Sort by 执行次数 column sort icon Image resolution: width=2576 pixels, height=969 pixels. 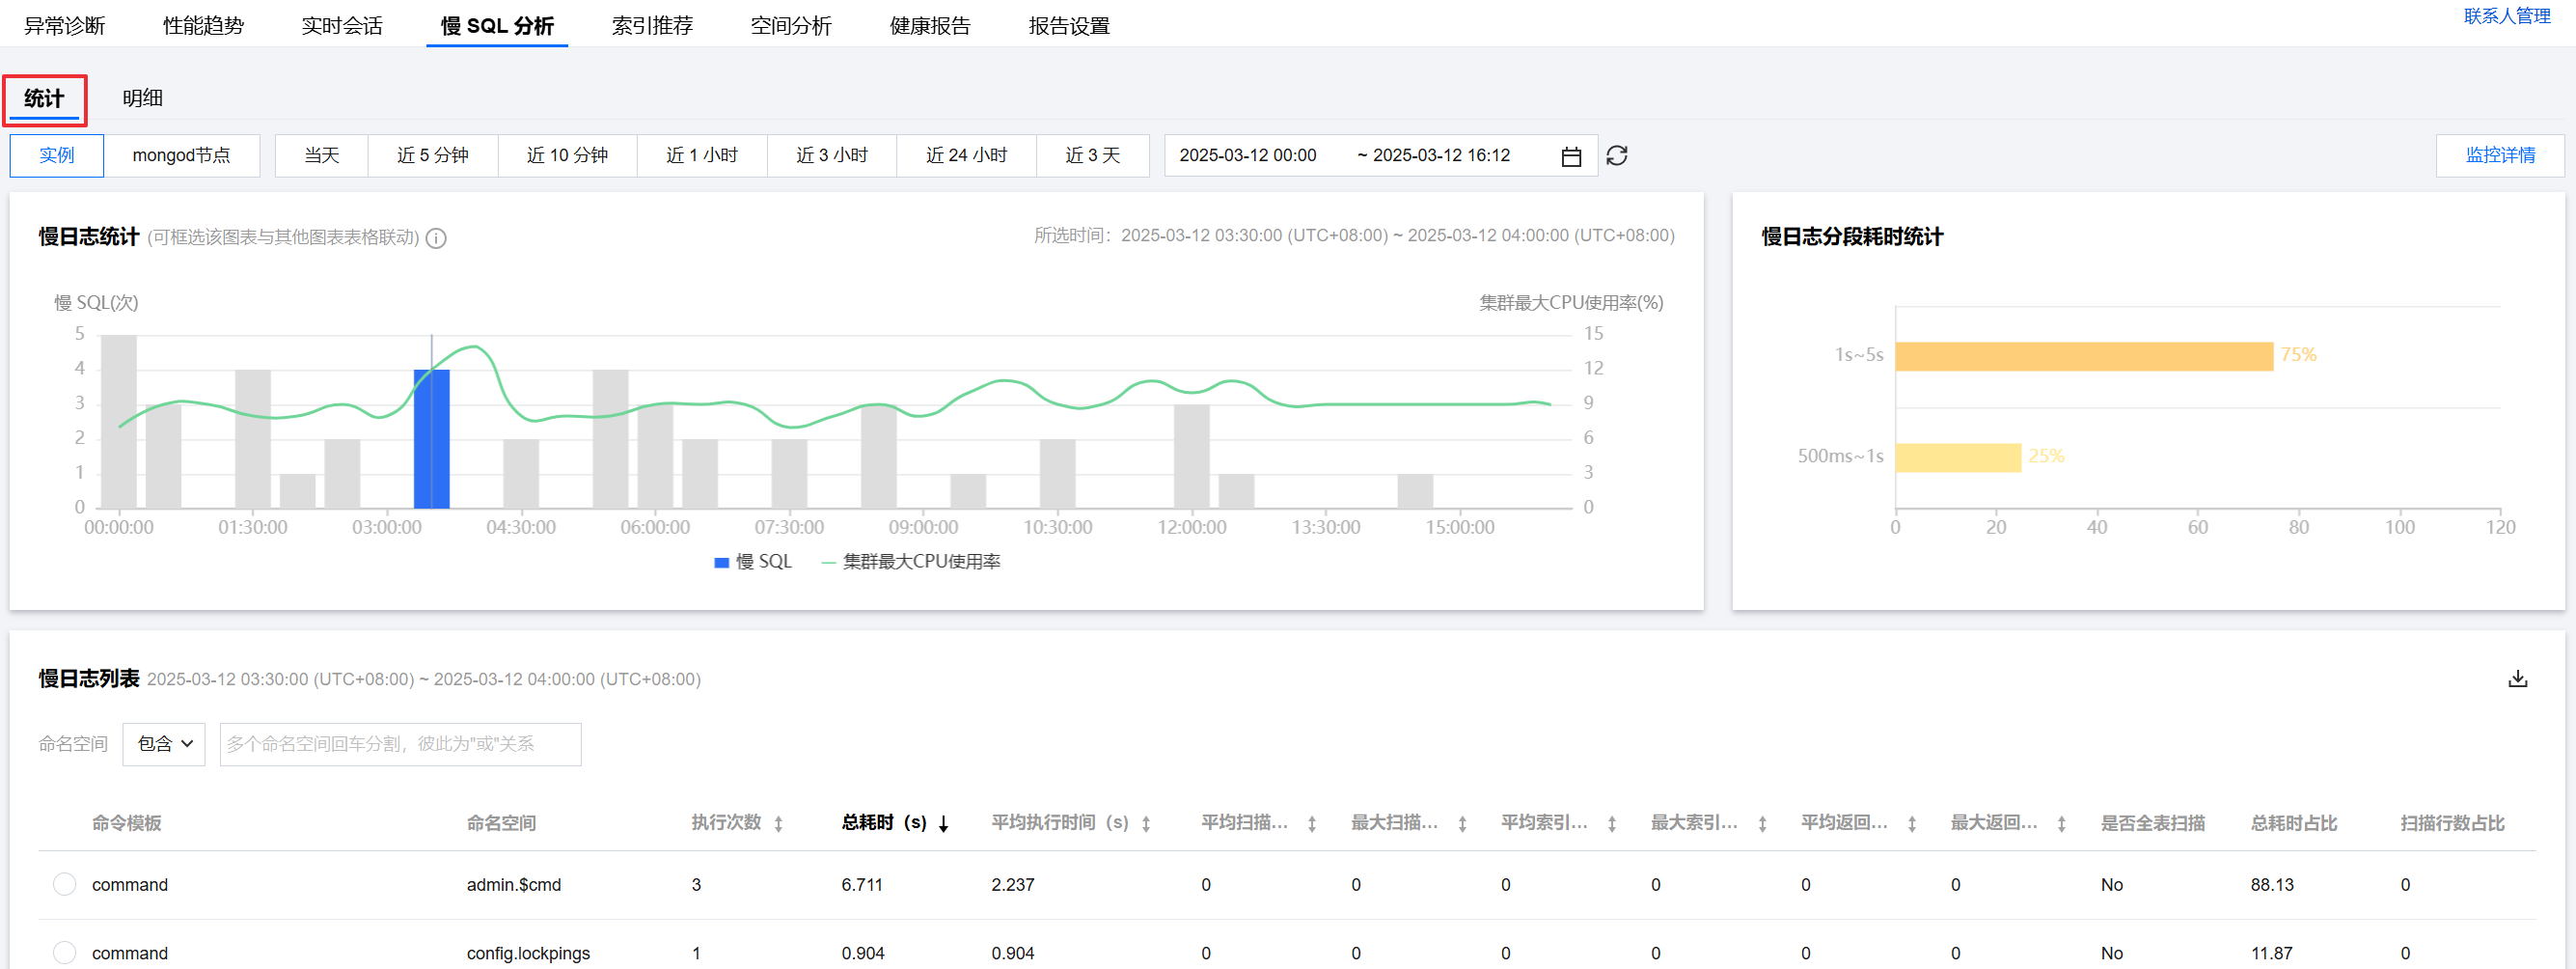pos(778,823)
